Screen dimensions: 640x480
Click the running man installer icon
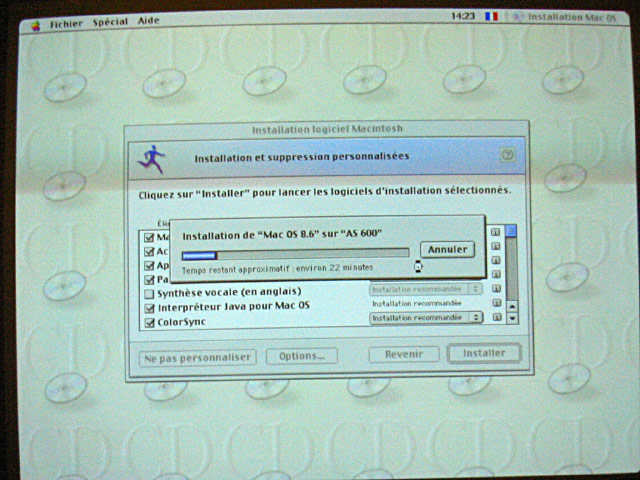coord(151,159)
